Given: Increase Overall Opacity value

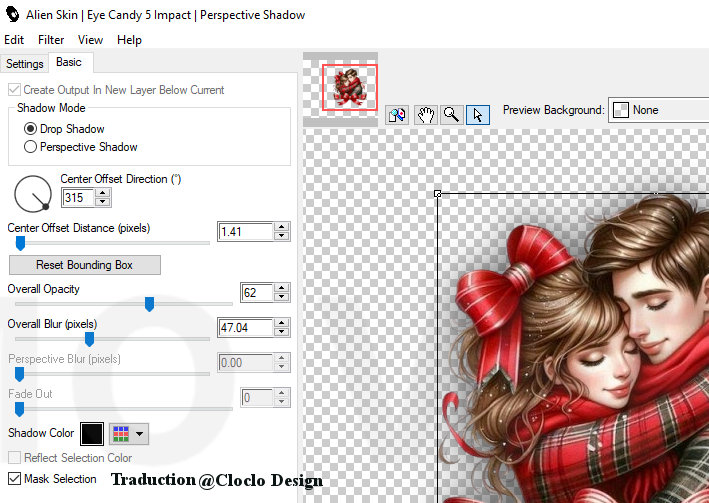Looking at the screenshot, I should tap(282, 288).
